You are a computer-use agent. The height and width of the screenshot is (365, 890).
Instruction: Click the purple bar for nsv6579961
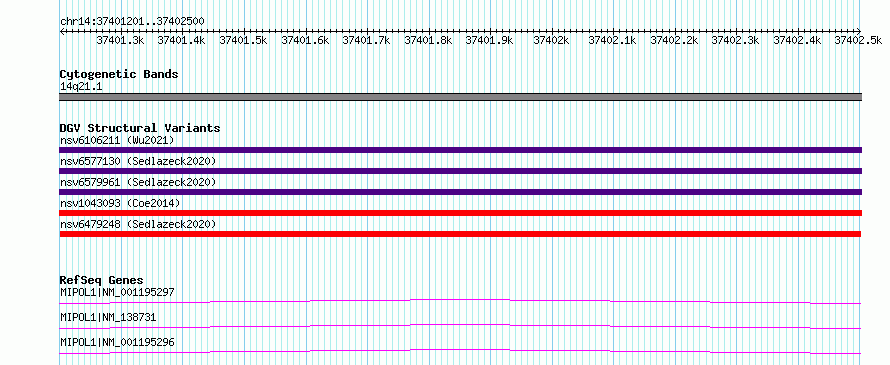coord(460,192)
